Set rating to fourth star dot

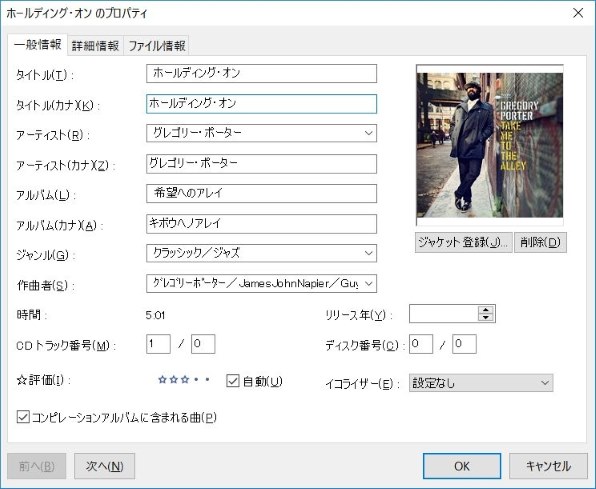pyautogui.click(x=196, y=379)
